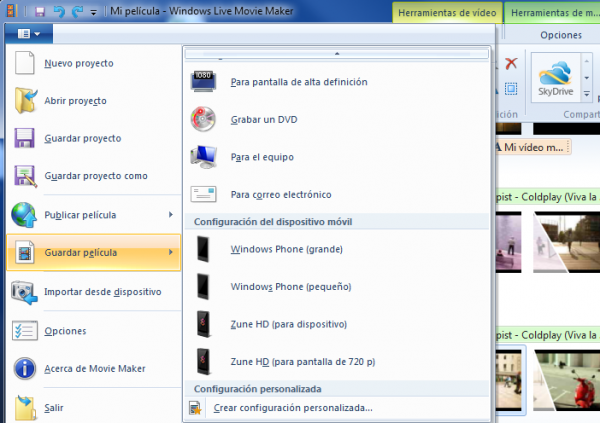Click the custom configuration star icon
This screenshot has width=600, height=423.
click(x=195, y=408)
